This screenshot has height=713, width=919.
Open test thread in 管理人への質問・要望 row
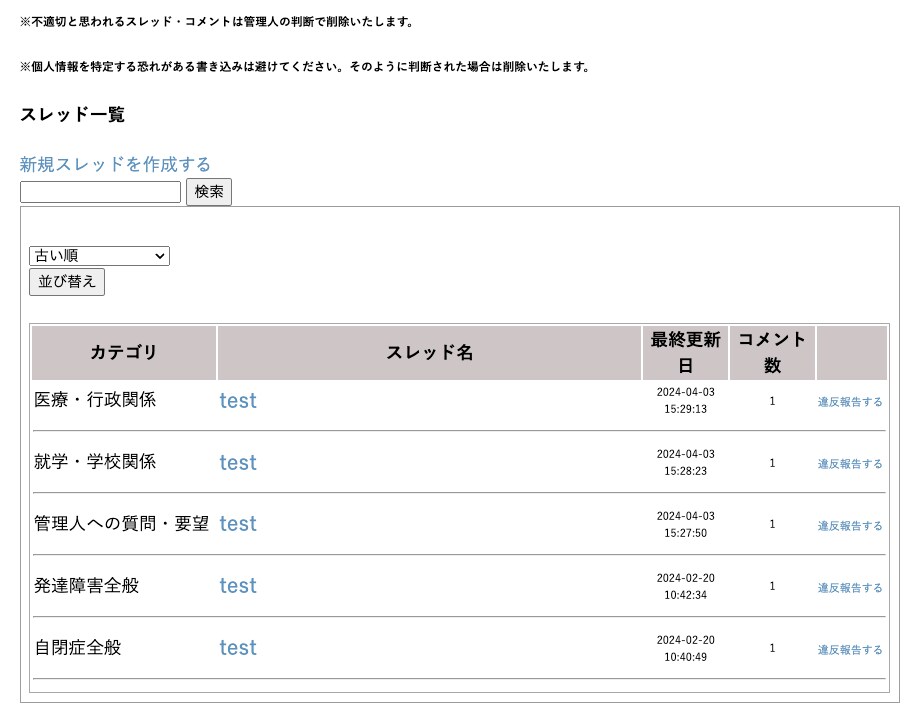coord(238,524)
